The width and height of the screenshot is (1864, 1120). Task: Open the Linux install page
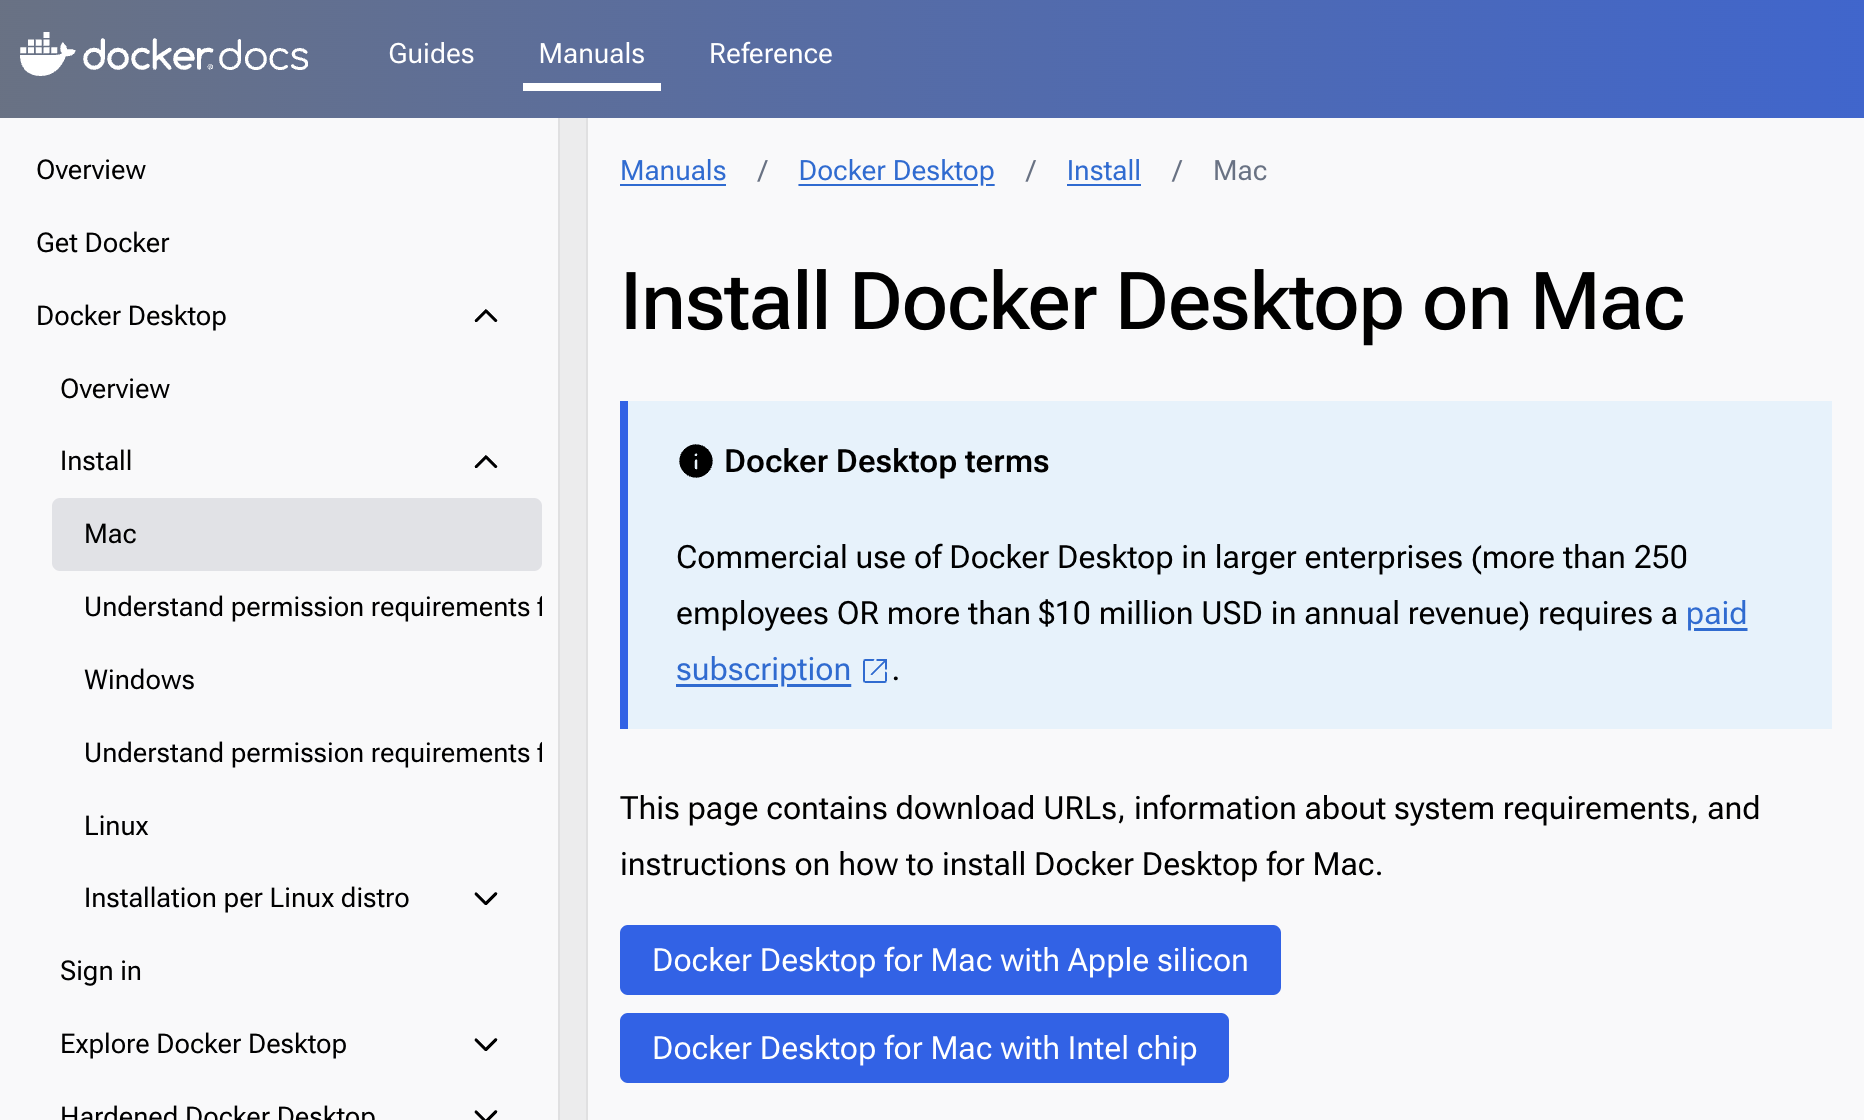point(116,826)
